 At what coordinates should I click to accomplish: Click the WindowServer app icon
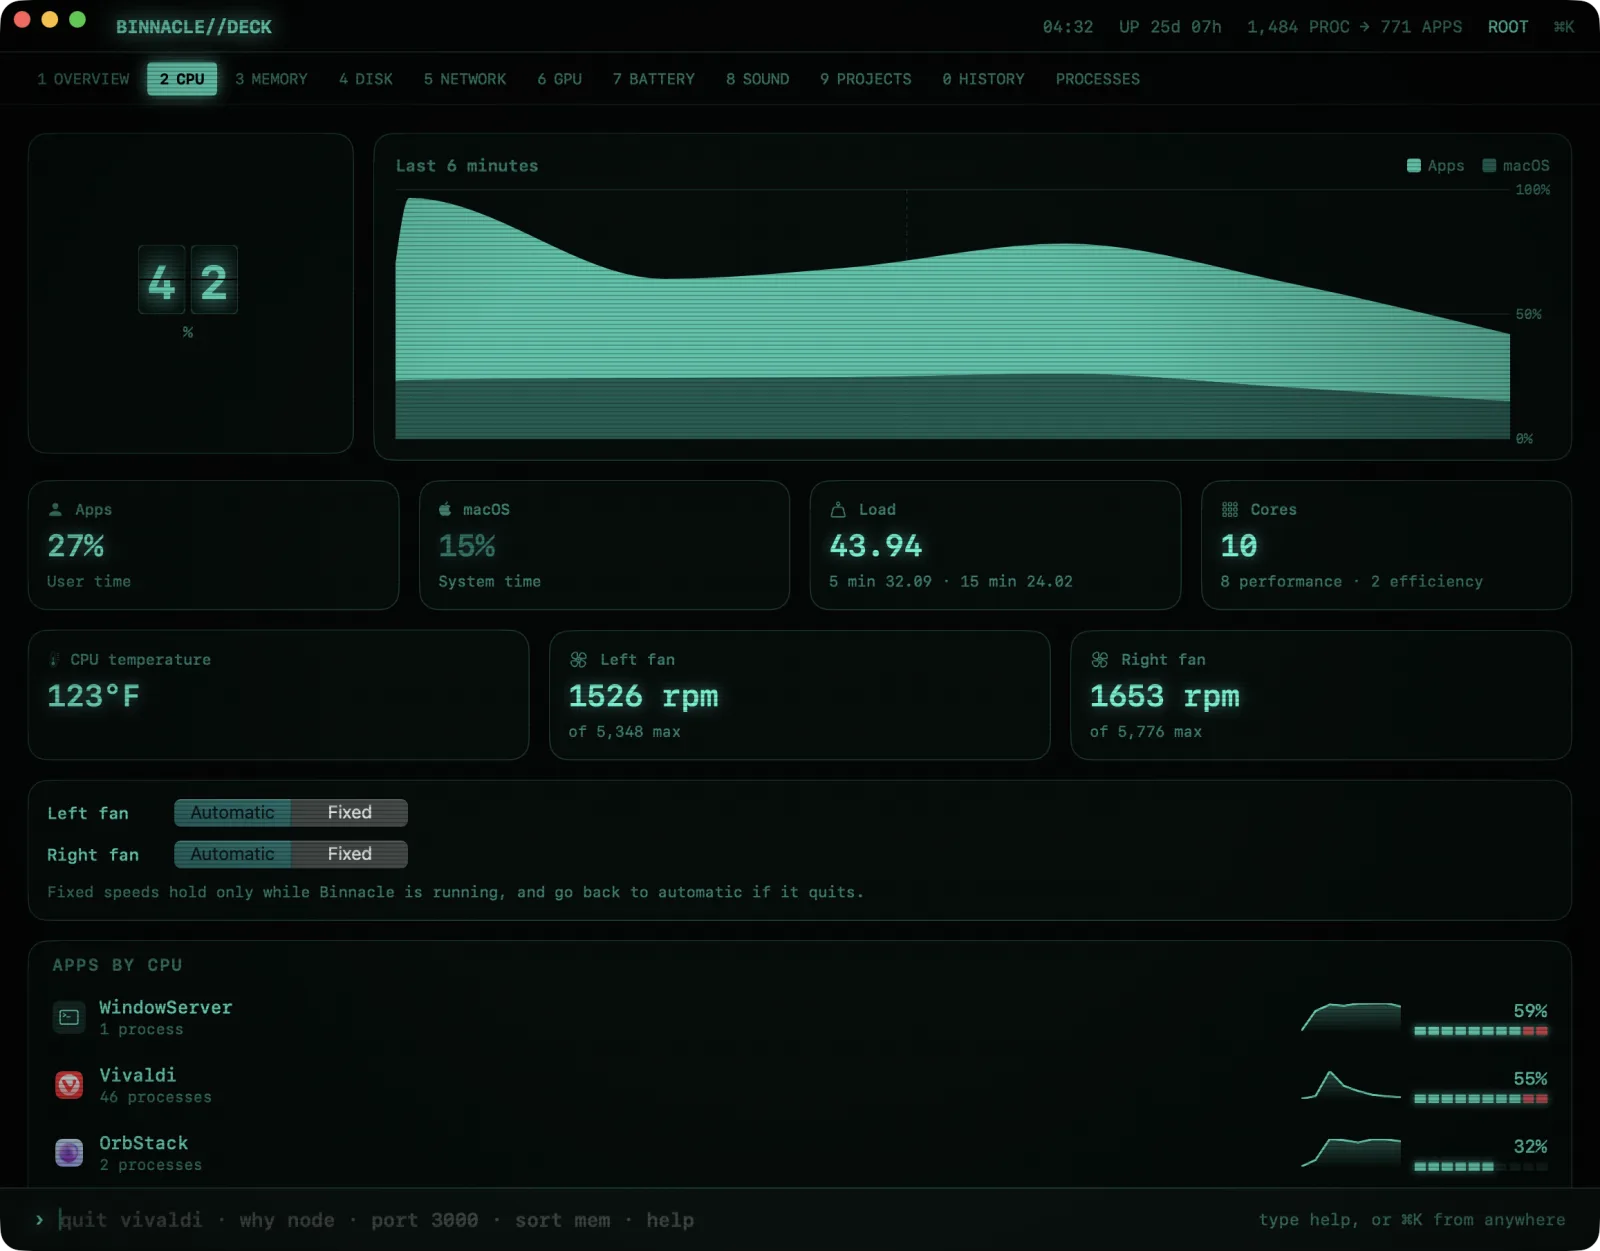tap(69, 1017)
